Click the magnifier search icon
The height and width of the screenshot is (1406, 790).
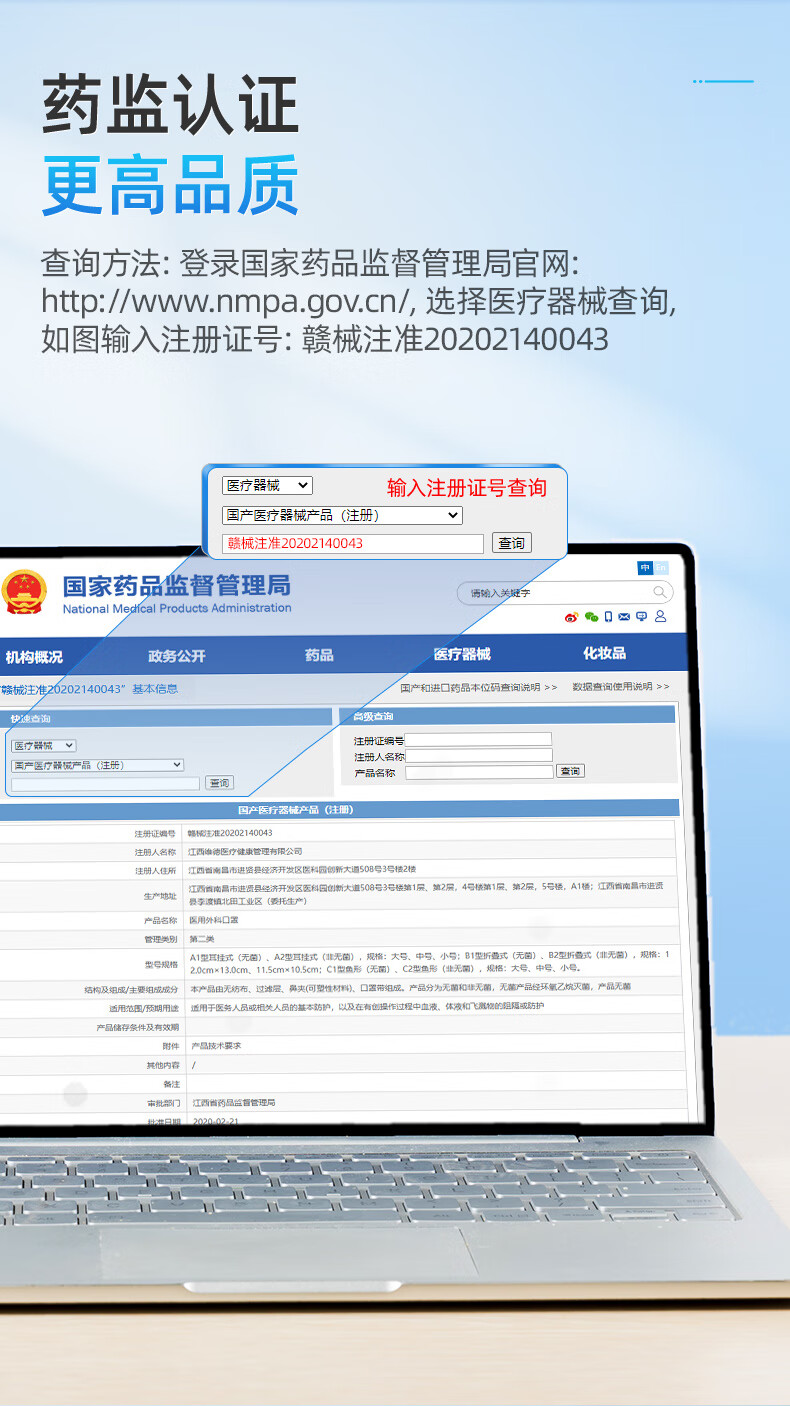(660, 592)
